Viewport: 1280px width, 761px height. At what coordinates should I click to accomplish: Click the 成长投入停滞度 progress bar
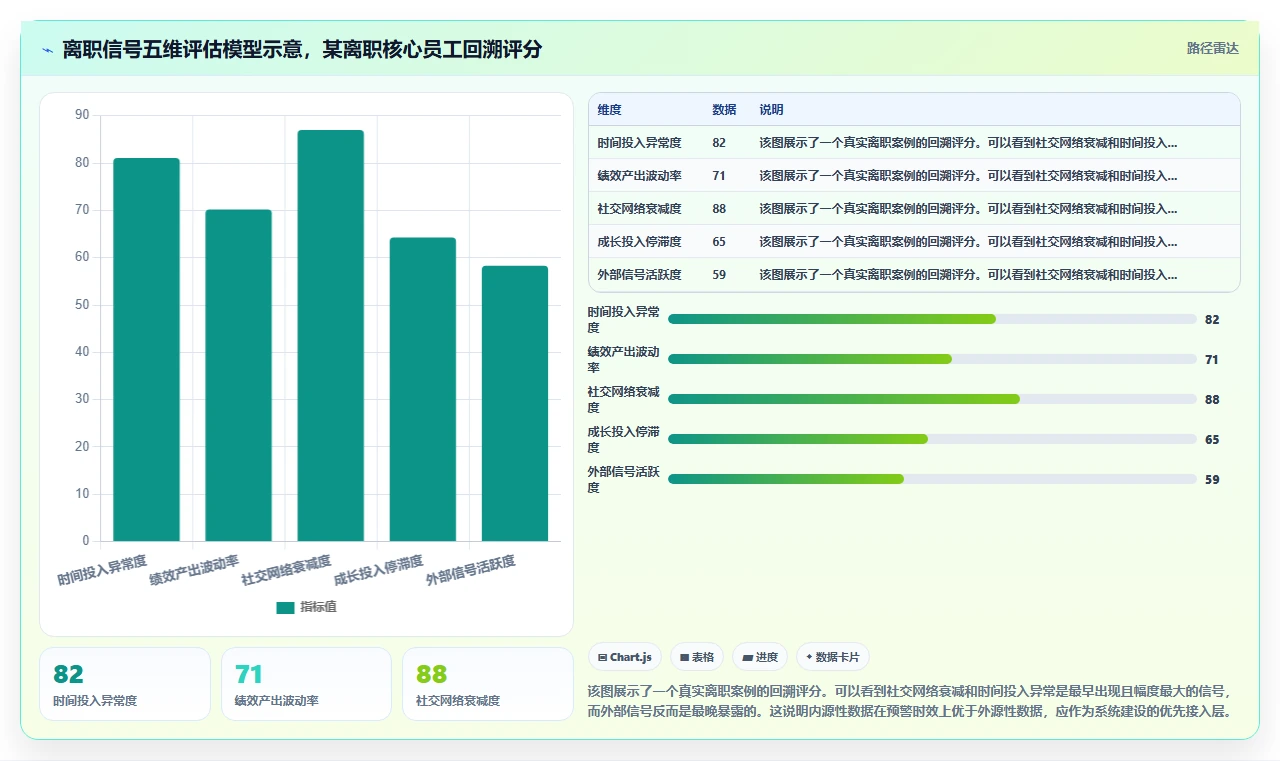pyautogui.click(x=932, y=439)
